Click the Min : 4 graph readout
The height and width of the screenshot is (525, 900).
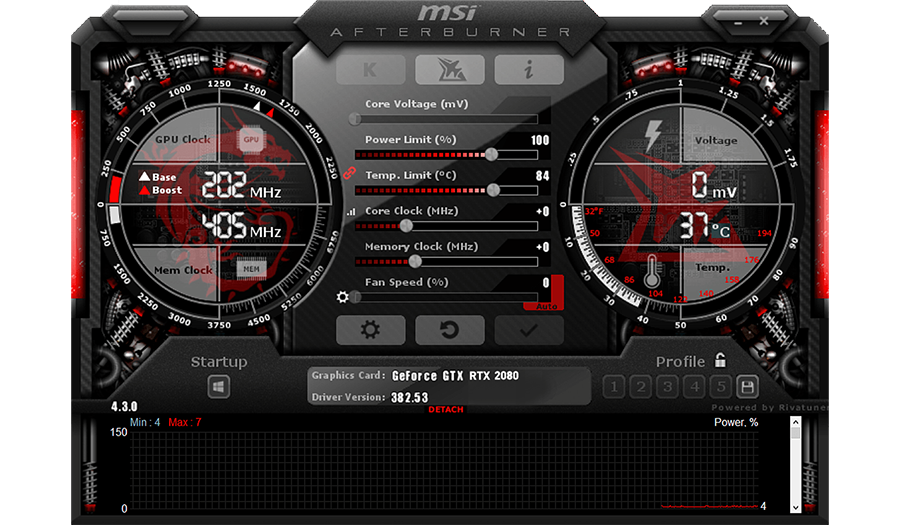[145, 422]
